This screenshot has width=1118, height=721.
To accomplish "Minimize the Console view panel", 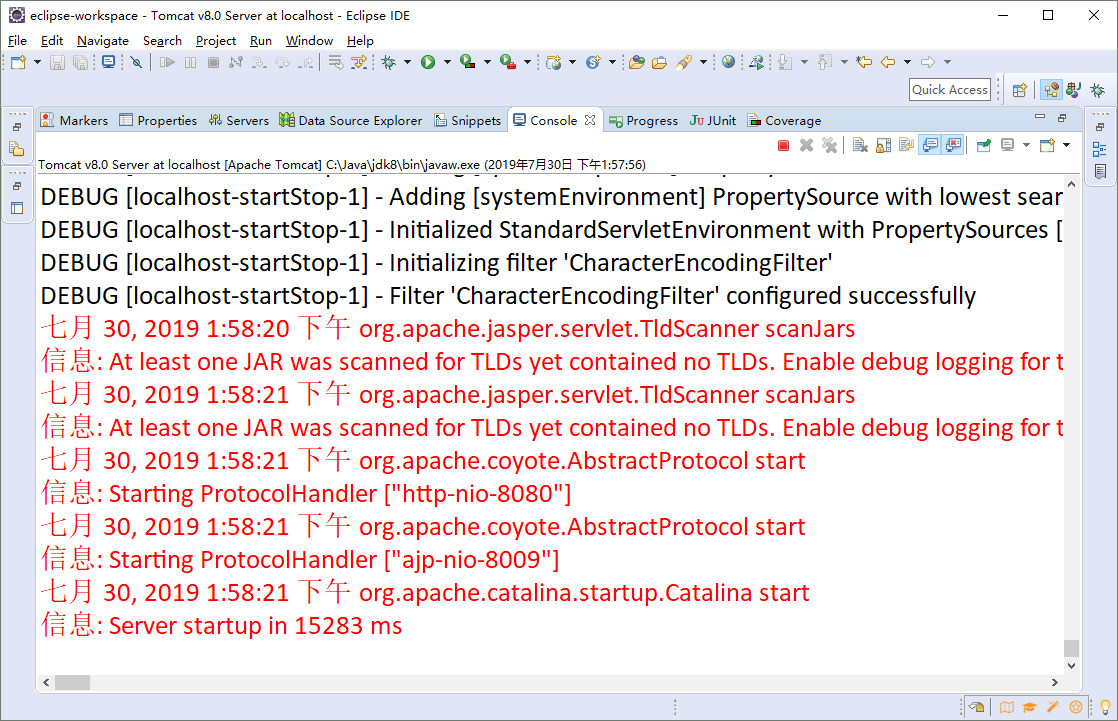I will pyautogui.click(x=1040, y=117).
